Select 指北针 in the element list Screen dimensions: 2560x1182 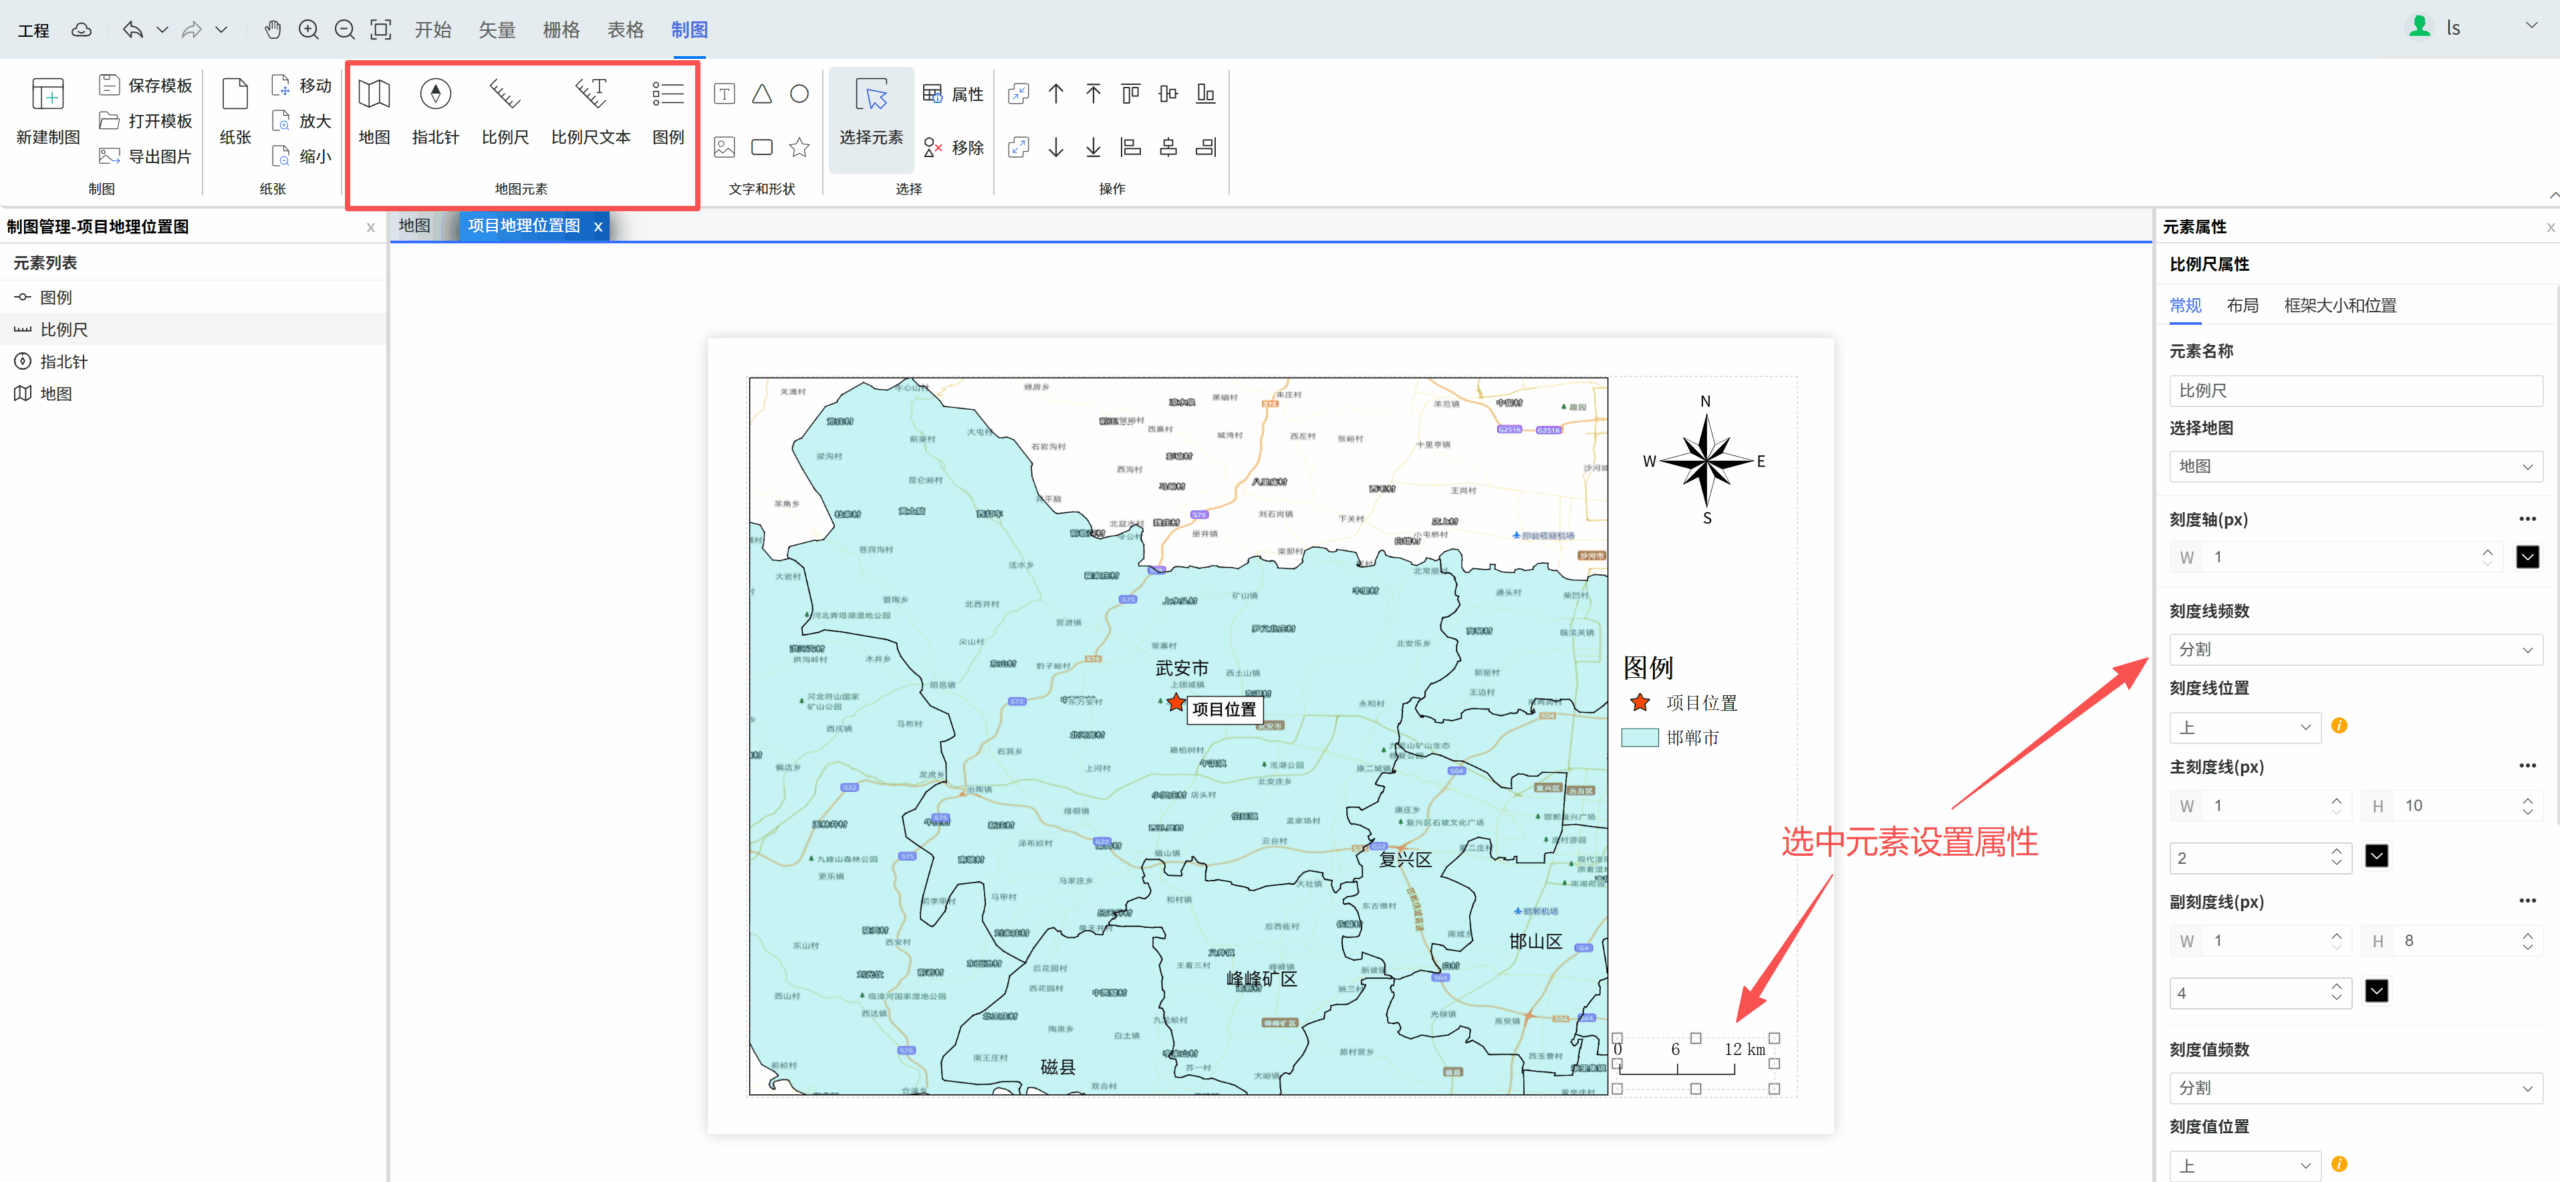[x=64, y=362]
